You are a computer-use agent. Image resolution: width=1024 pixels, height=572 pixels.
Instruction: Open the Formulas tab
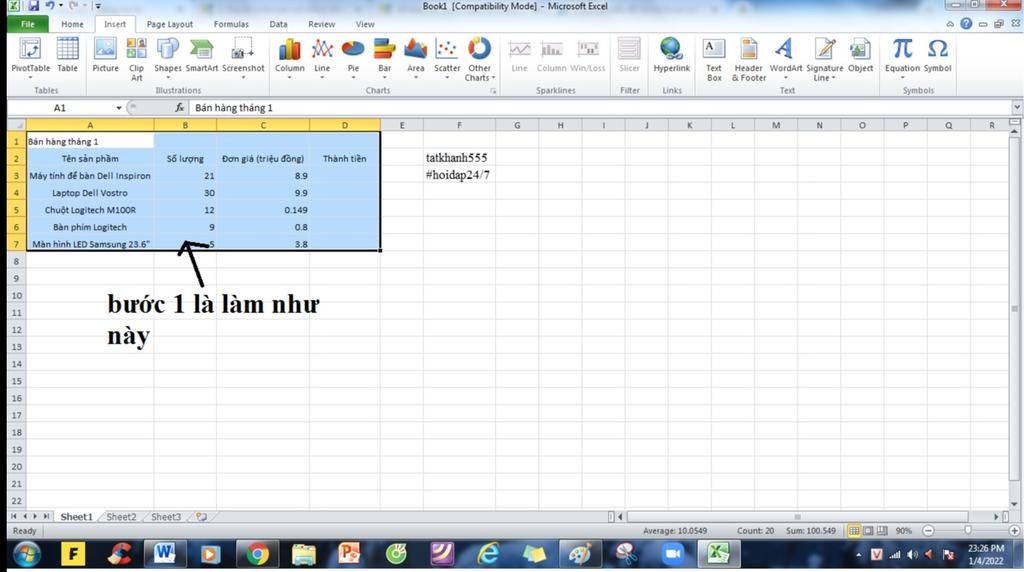[231, 24]
